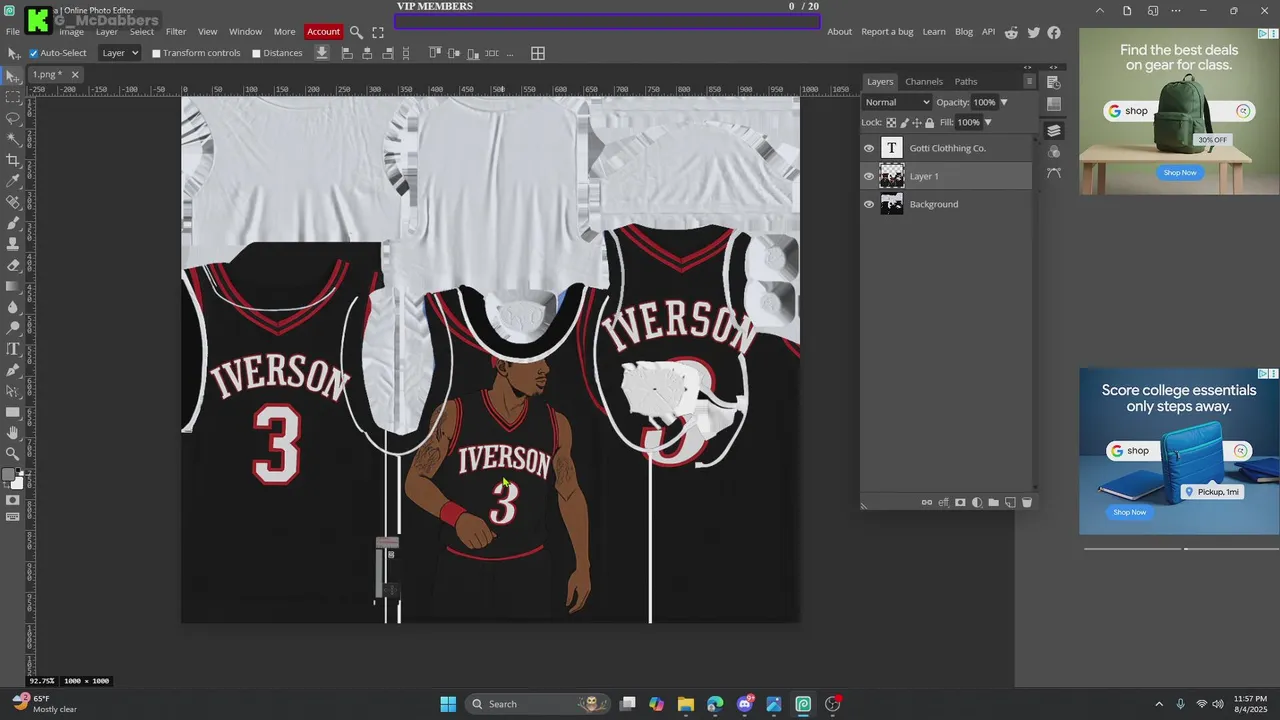This screenshot has height=720, width=1280.
Task: Switch to the Paths tab
Action: pyautogui.click(x=966, y=82)
